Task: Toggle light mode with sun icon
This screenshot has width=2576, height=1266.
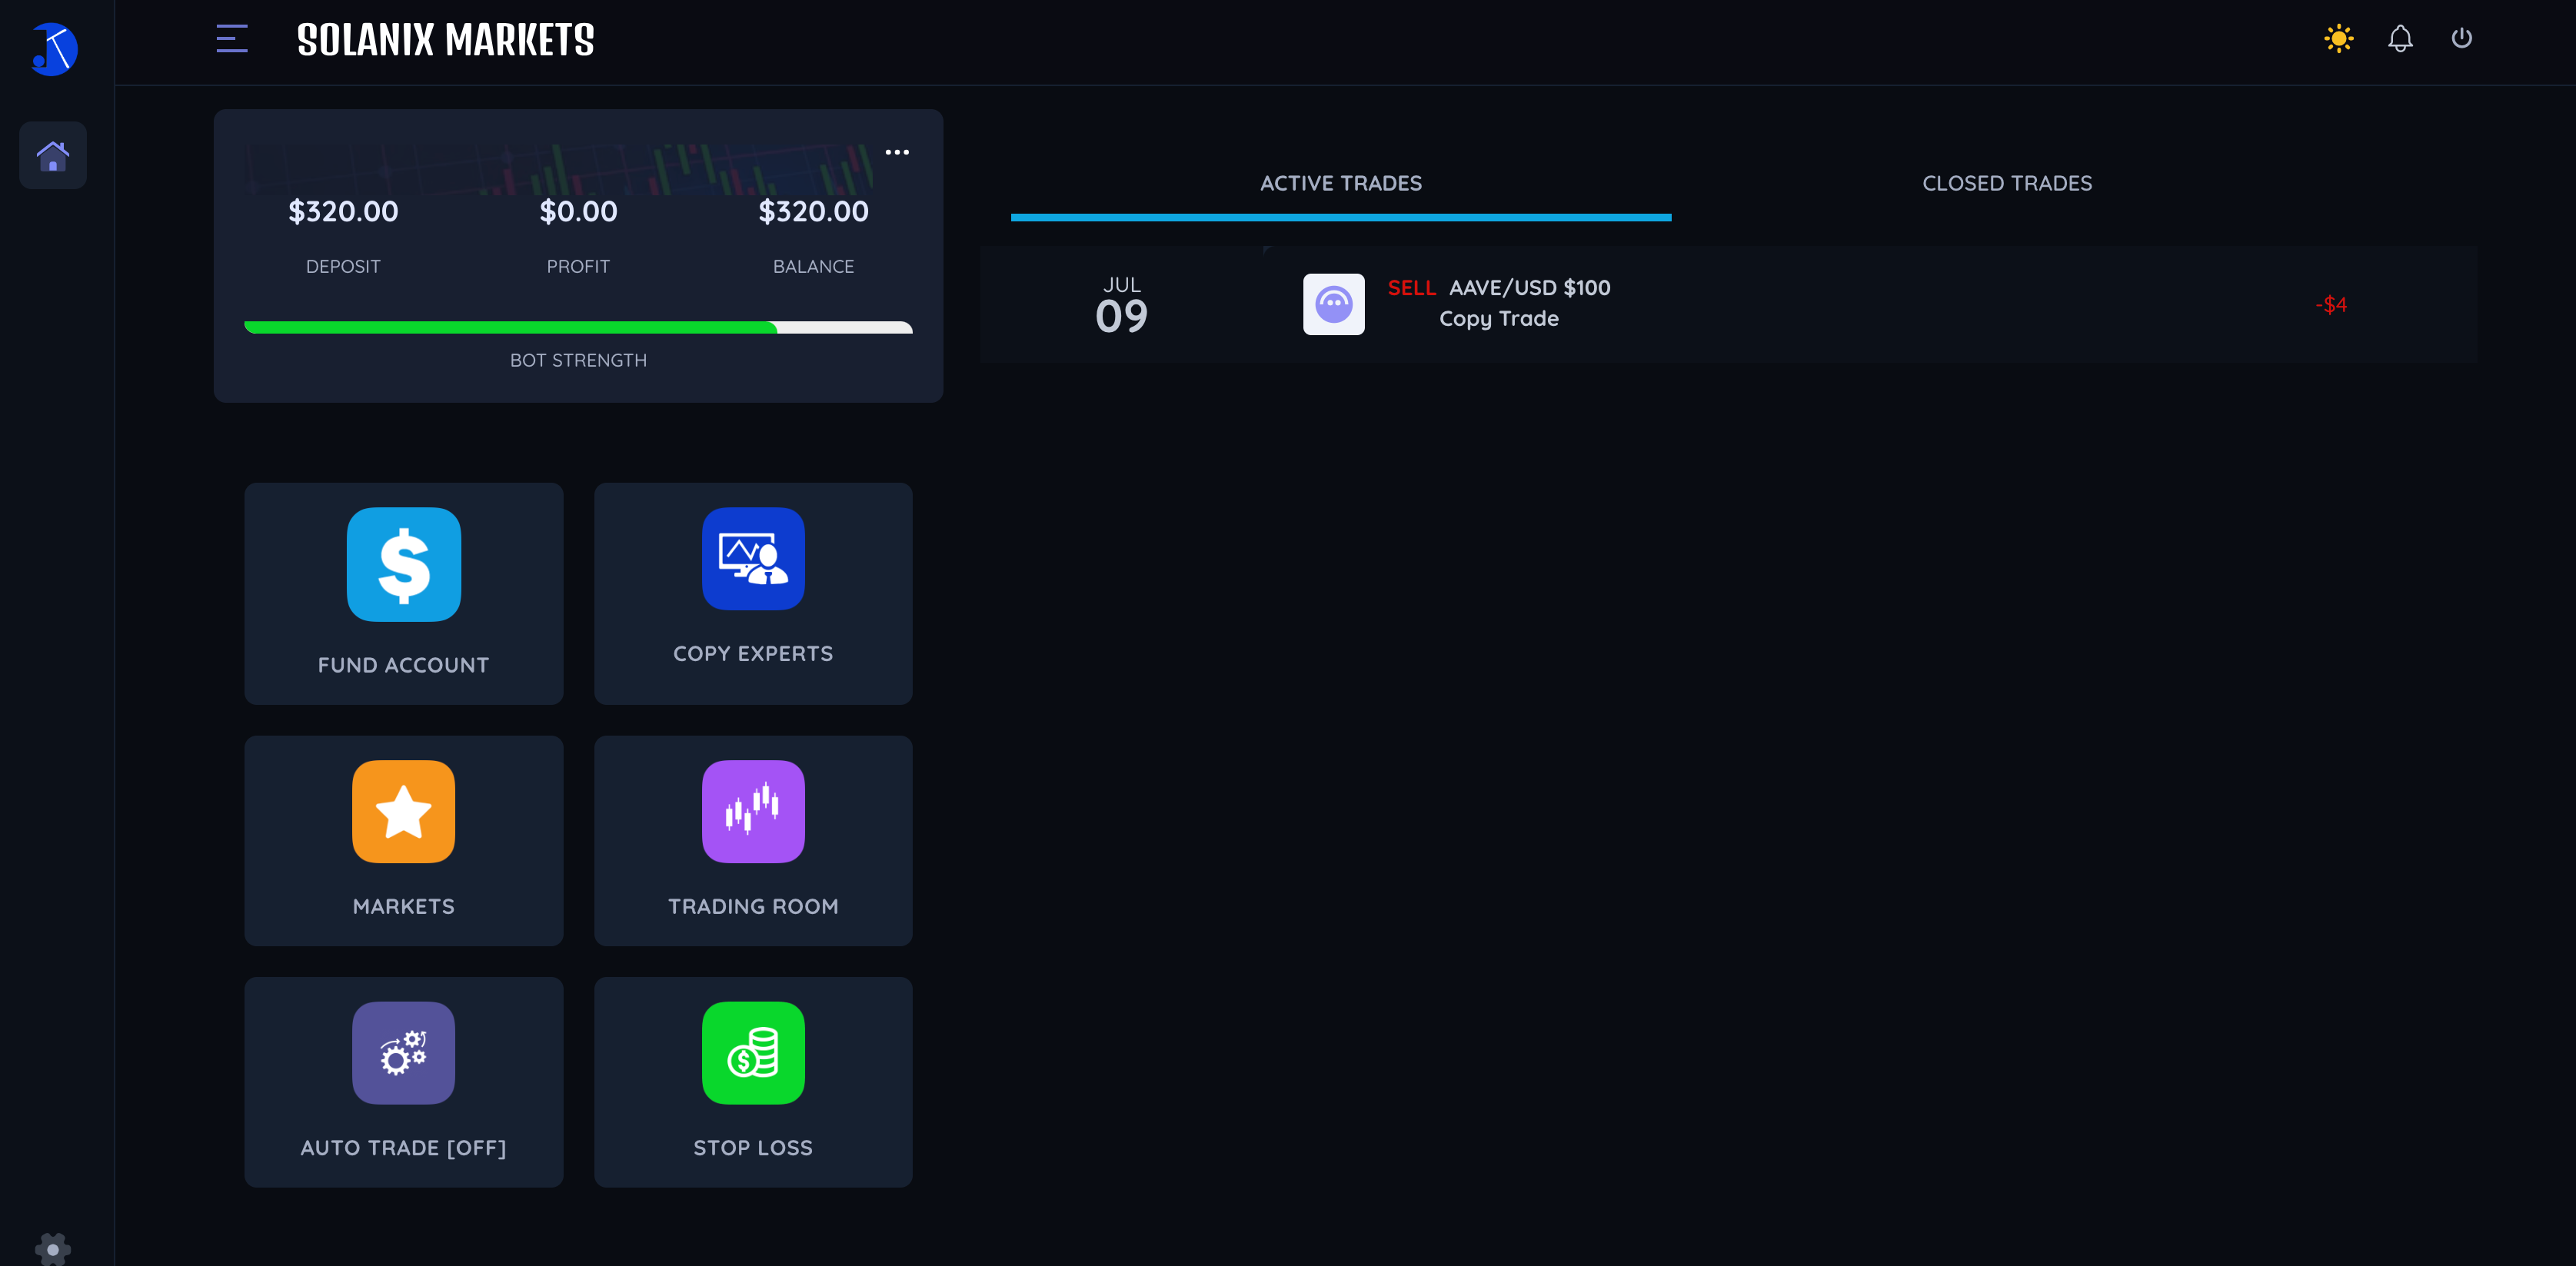Action: coord(2338,39)
